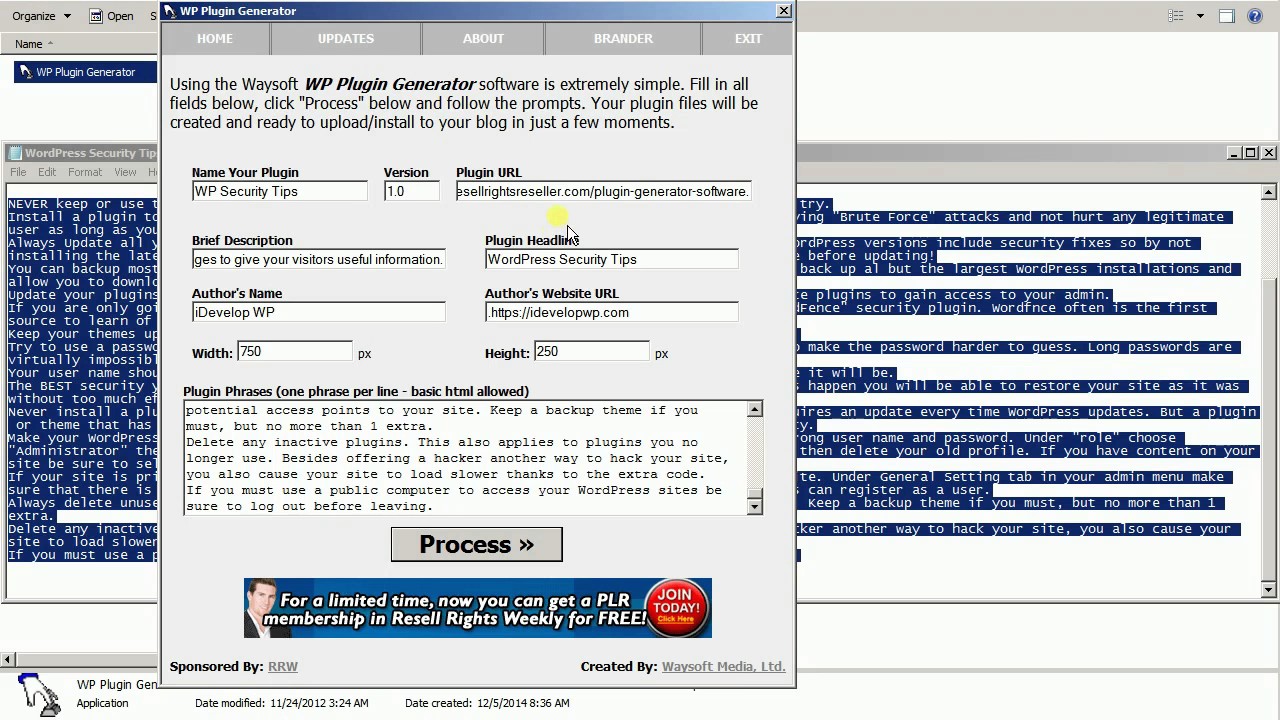Click Notepad vertical scrollbar down arrow
Image resolution: width=1280 pixels, height=720 pixels.
tap(1269, 590)
